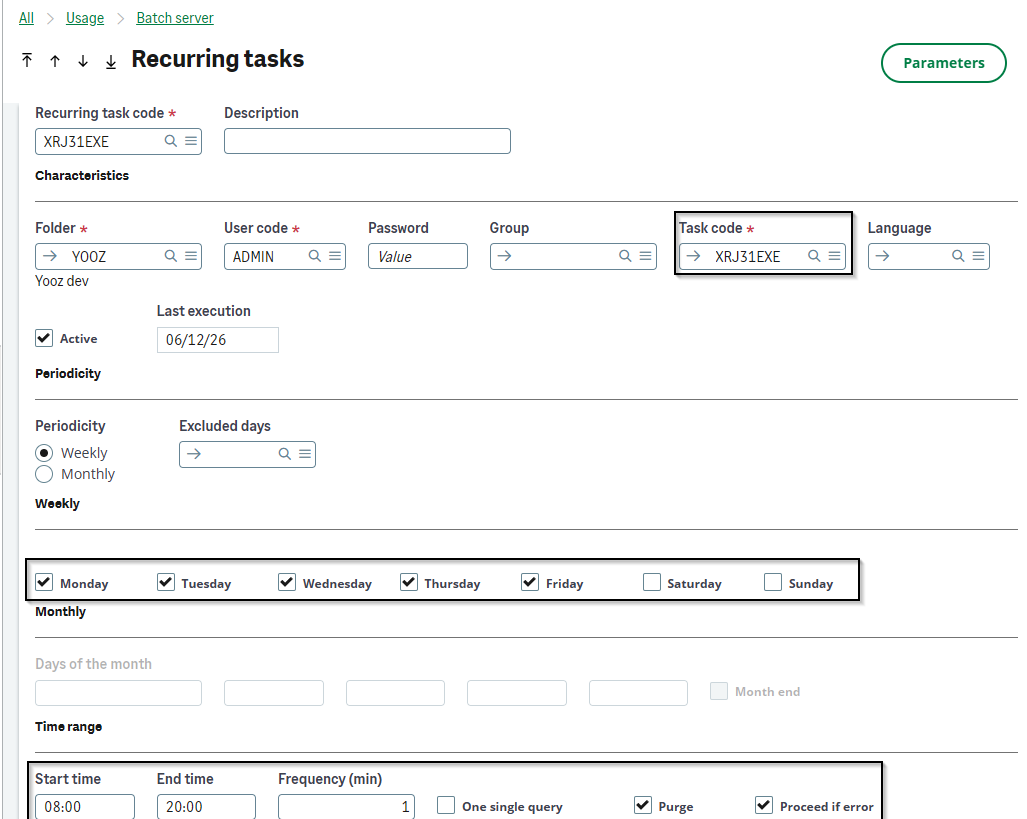Search icon in Language field
1027x819 pixels.
click(958, 256)
